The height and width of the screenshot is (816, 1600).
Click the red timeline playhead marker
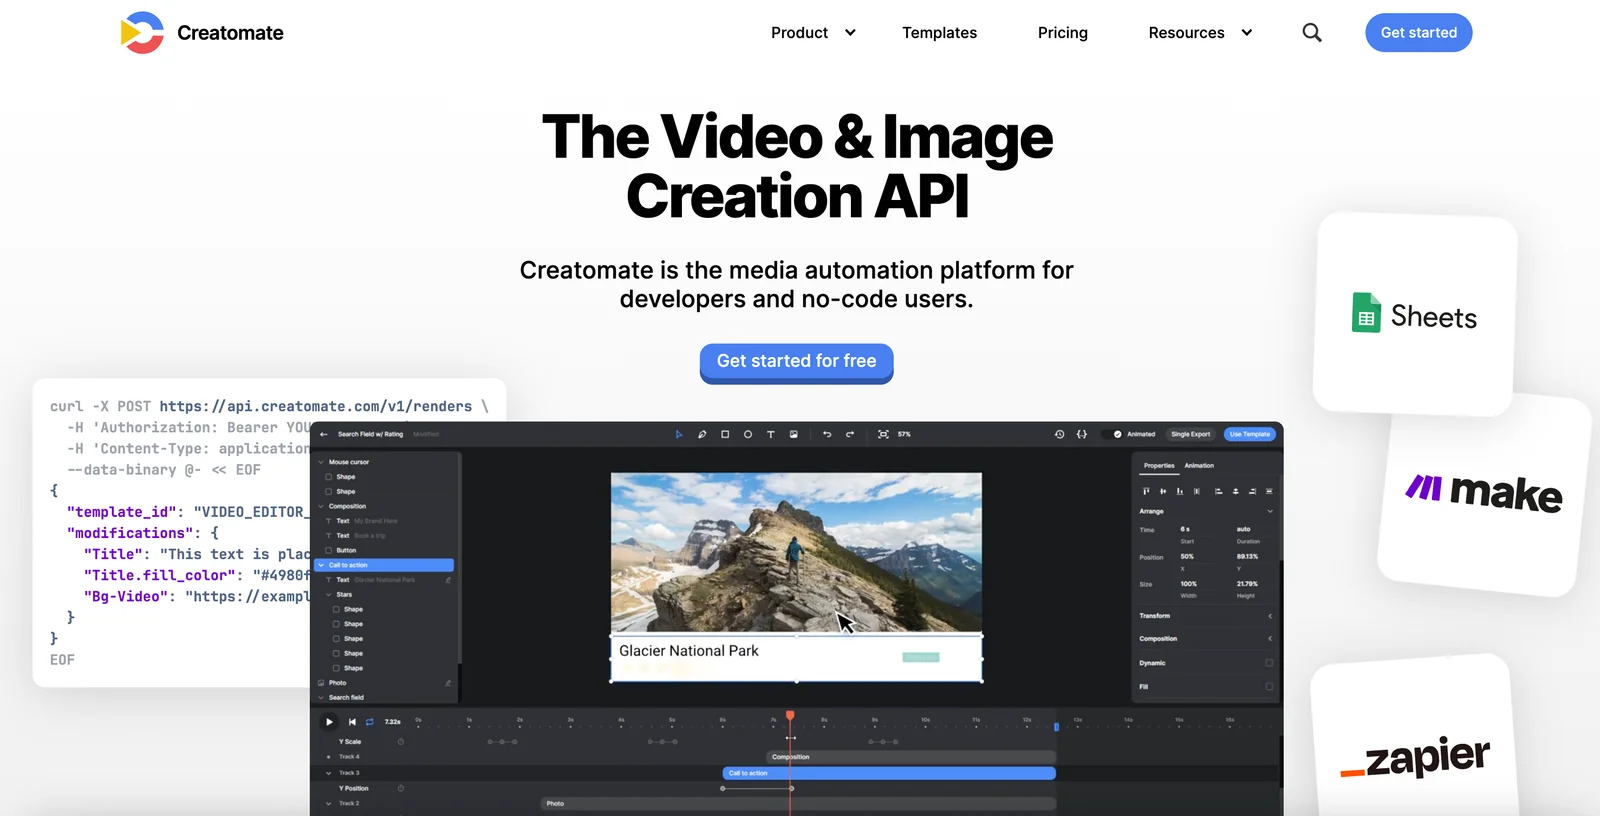pos(790,716)
